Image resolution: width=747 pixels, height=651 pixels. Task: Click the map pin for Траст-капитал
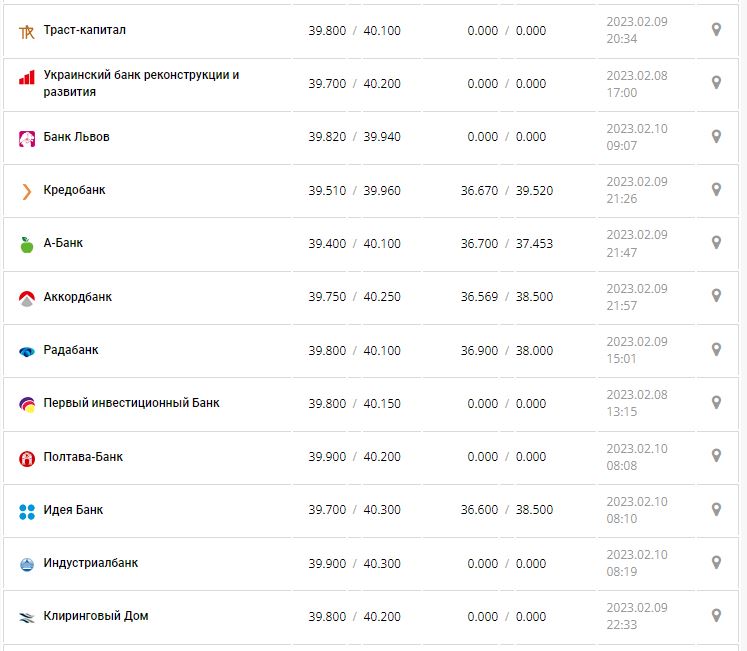[x=716, y=30]
